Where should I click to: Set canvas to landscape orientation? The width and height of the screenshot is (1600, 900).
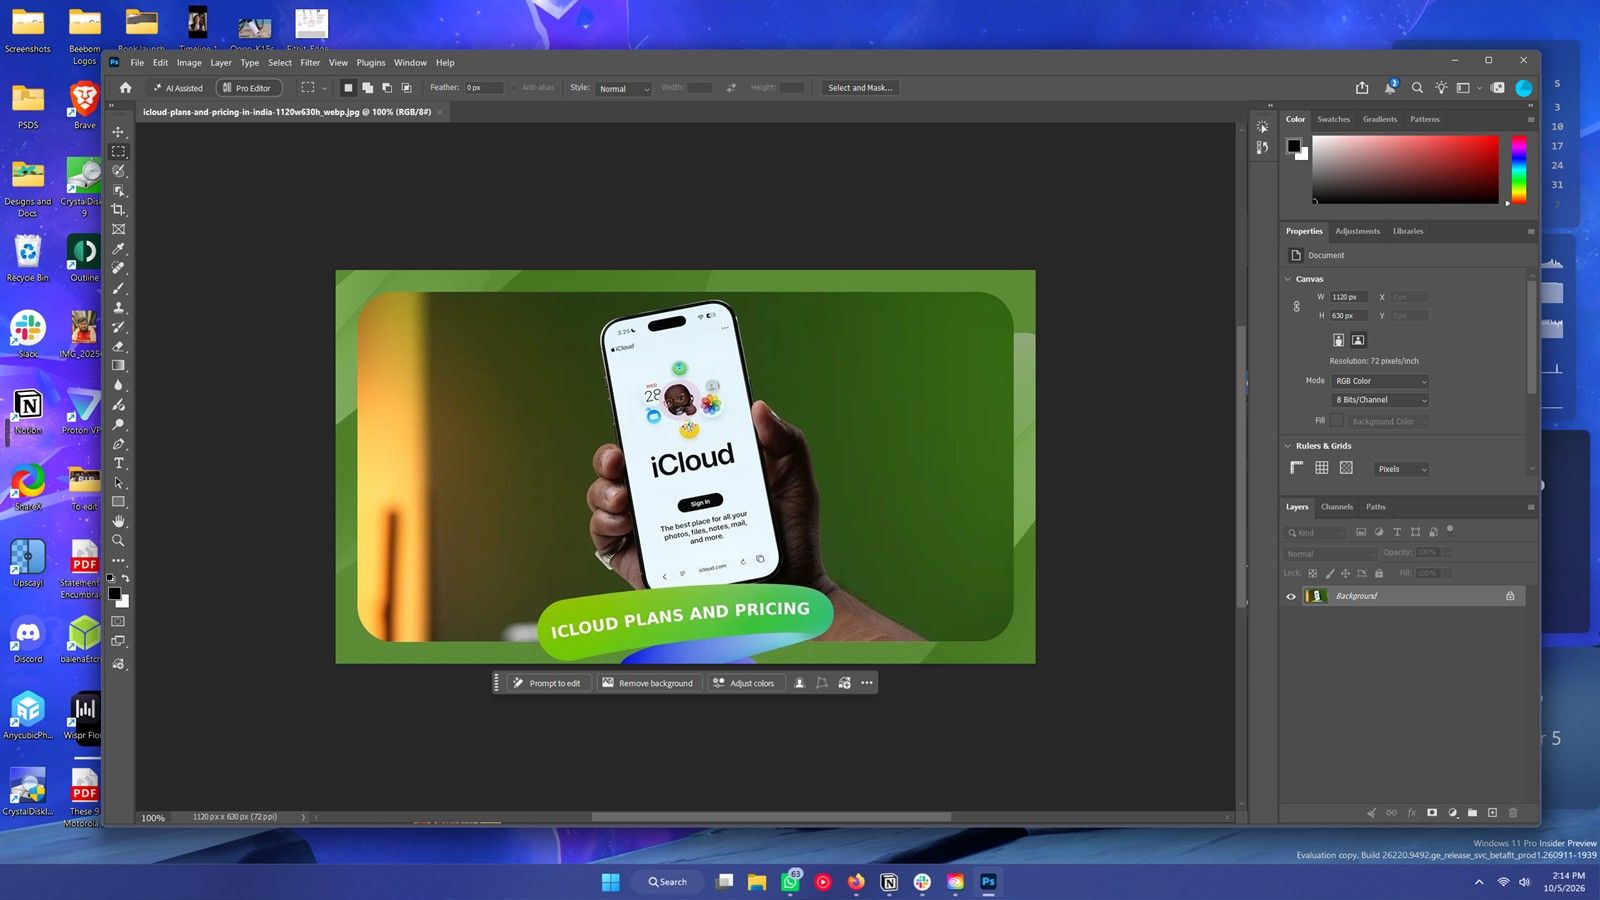click(1358, 340)
